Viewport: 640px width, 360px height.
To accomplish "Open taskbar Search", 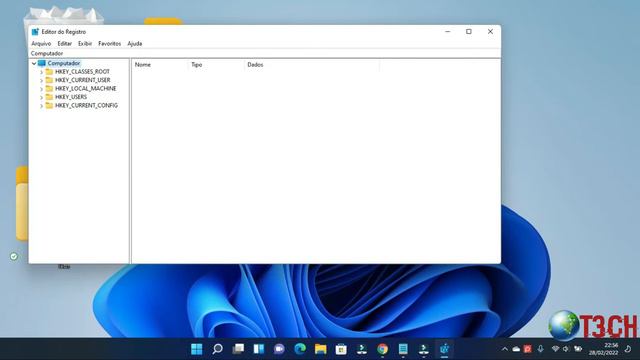I will pos(218,349).
